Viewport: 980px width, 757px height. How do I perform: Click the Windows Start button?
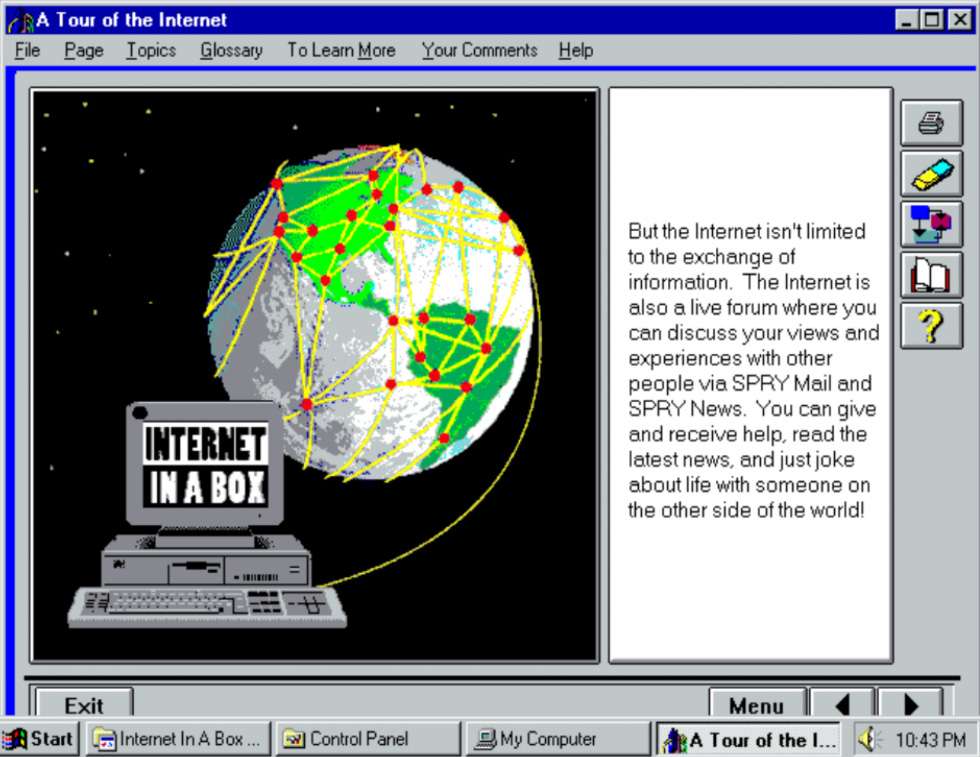click(39, 740)
